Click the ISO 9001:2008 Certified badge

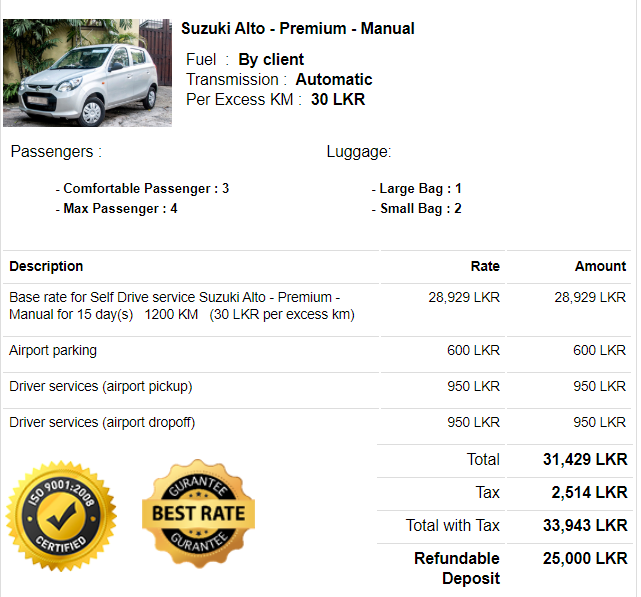point(61,516)
